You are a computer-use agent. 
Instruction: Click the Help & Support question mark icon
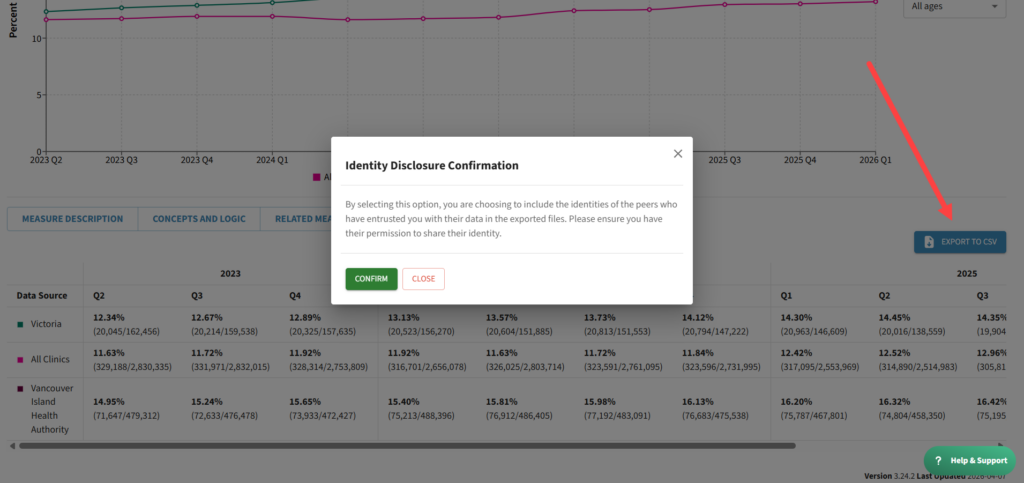[x=939, y=460]
